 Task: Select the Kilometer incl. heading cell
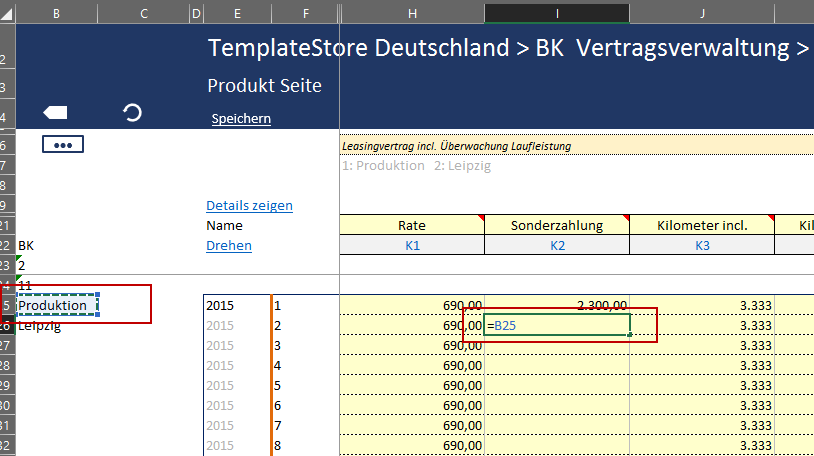point(702,226)
